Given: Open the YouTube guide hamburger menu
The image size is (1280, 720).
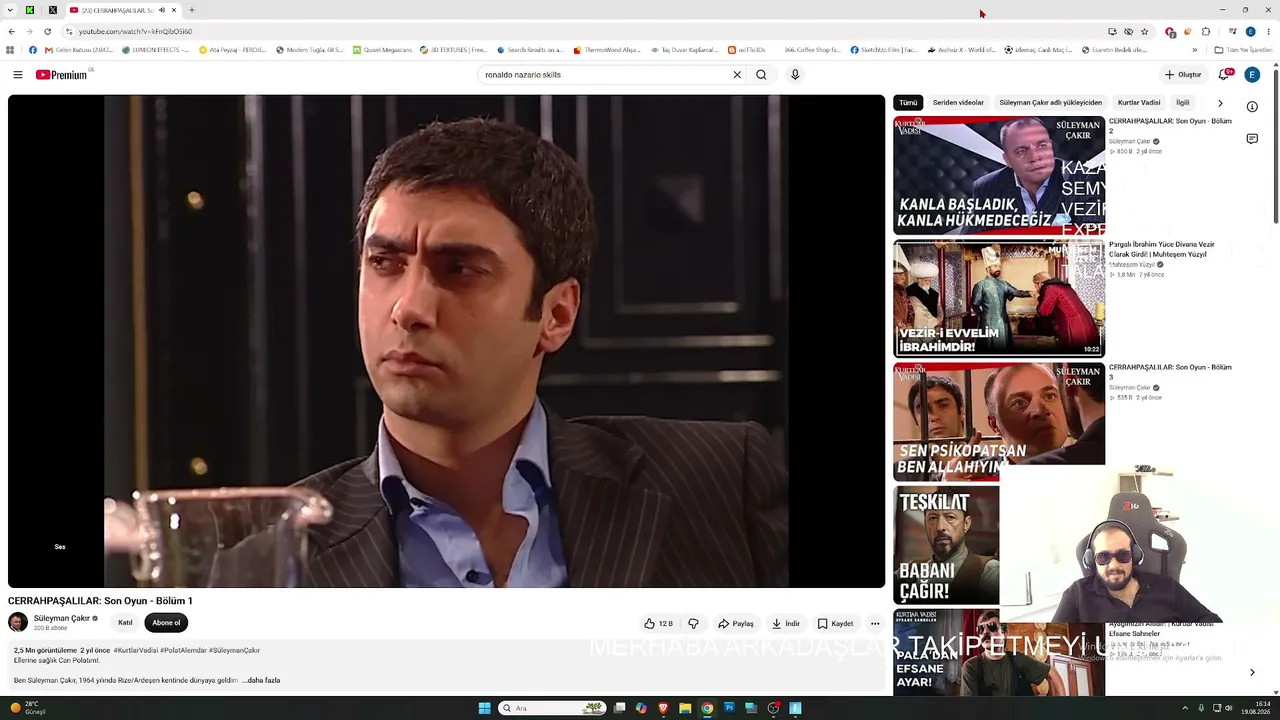Looking at the screenshot, I should tap(17, 75).
